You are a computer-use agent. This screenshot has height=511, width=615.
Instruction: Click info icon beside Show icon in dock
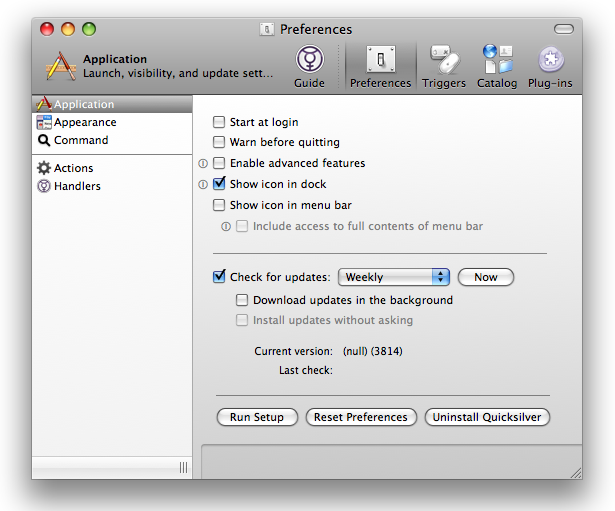coord(203,184)
